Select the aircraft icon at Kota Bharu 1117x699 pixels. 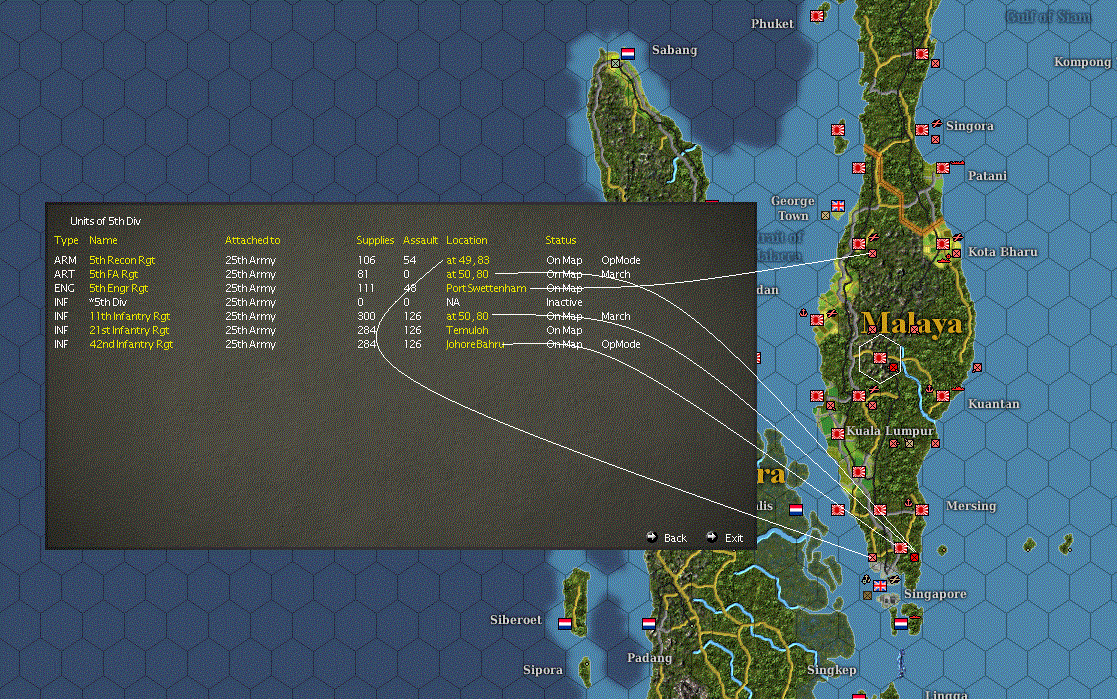[957, 237]
